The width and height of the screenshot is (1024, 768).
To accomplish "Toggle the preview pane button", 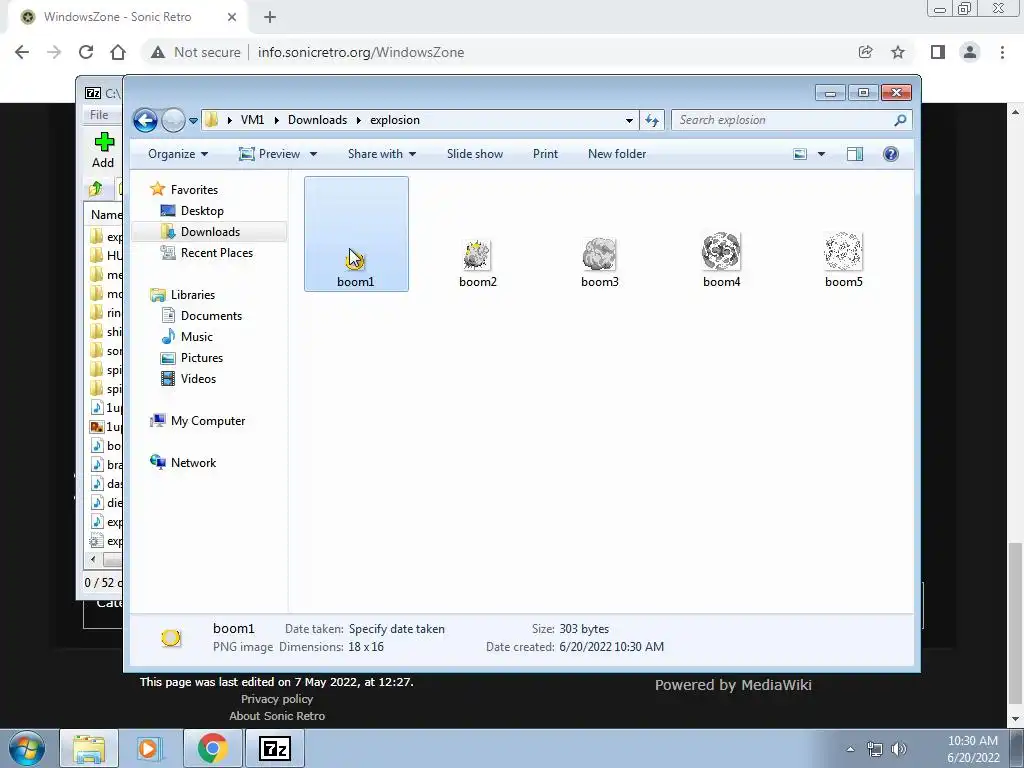I will click(855, 154).
